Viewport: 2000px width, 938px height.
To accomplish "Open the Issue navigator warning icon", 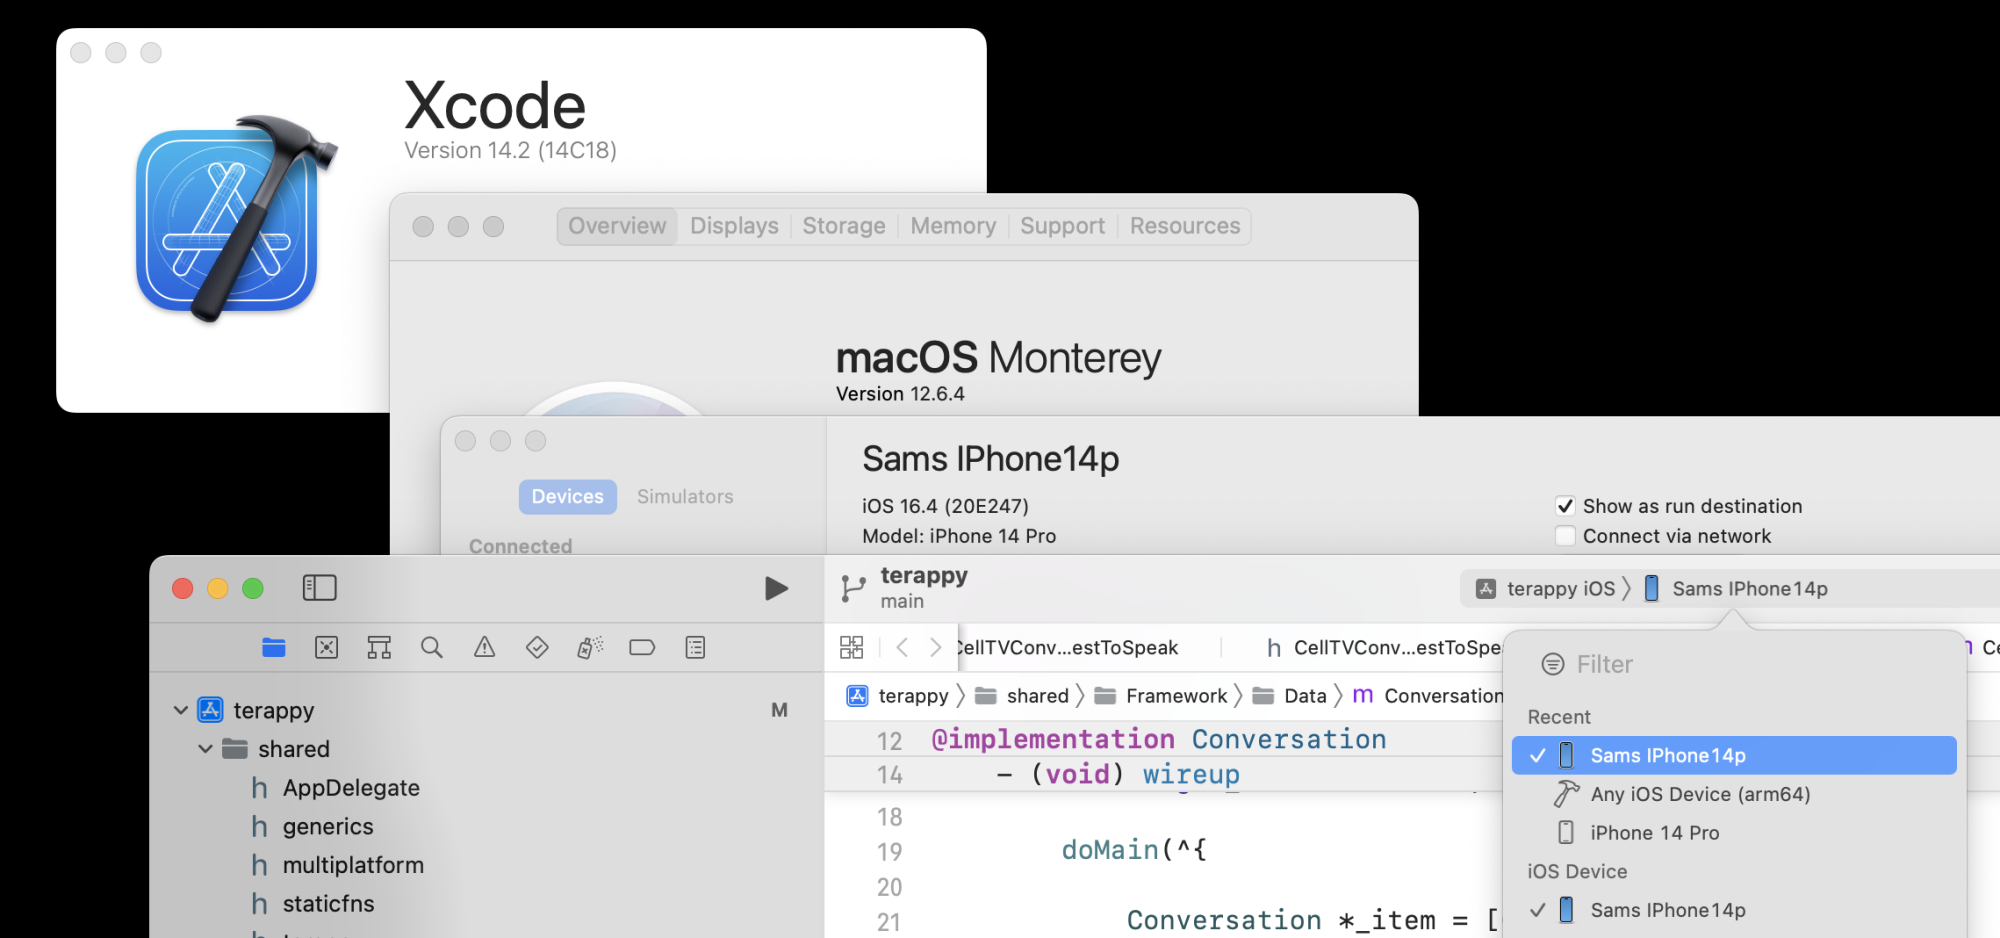I will (485, 648).
